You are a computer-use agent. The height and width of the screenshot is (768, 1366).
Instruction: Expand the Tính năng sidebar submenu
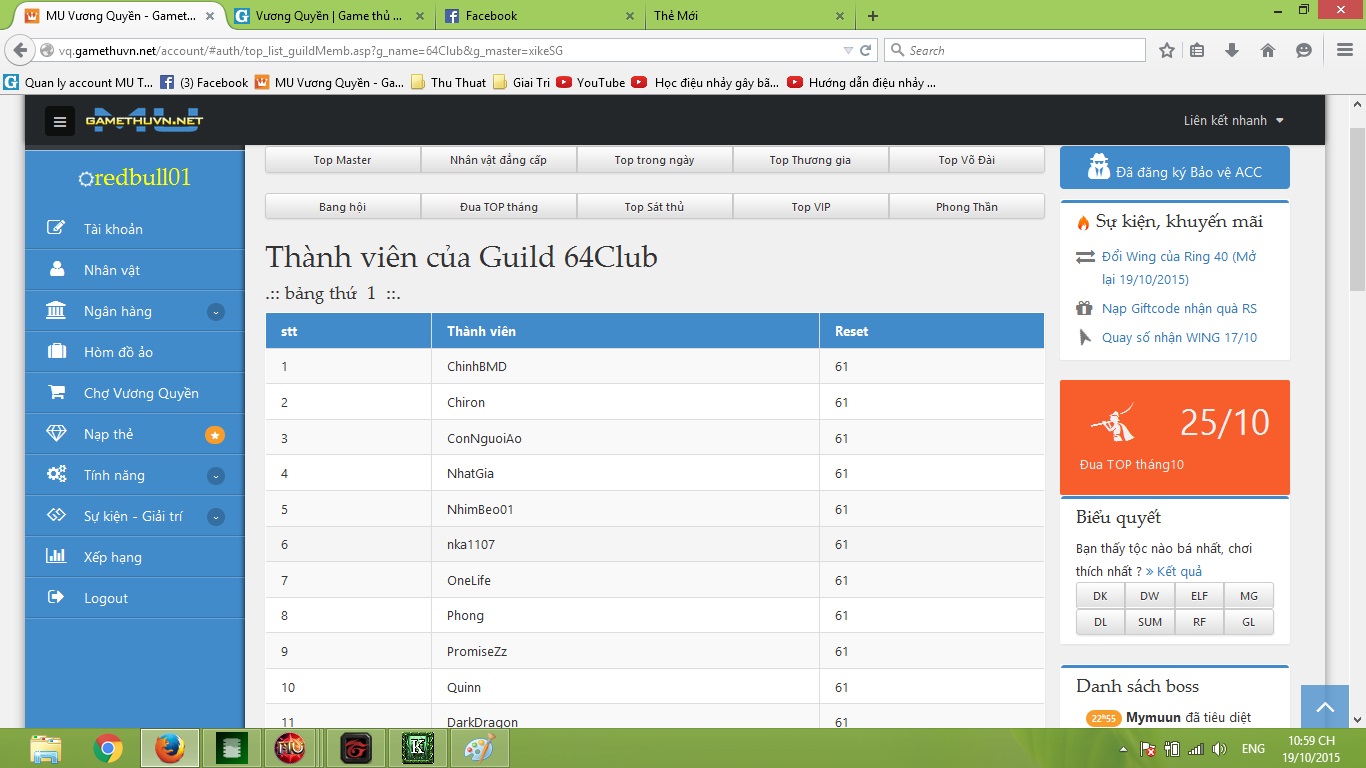(216, 476)
